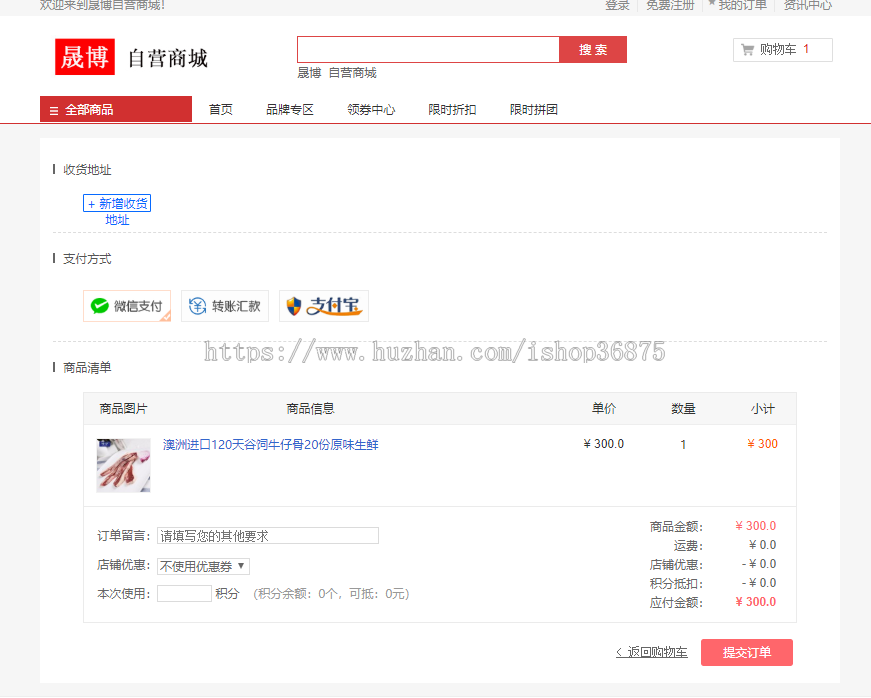Click the product thumbnail image
The height and width of the screenshot is (698, 871).
[122, 466]
